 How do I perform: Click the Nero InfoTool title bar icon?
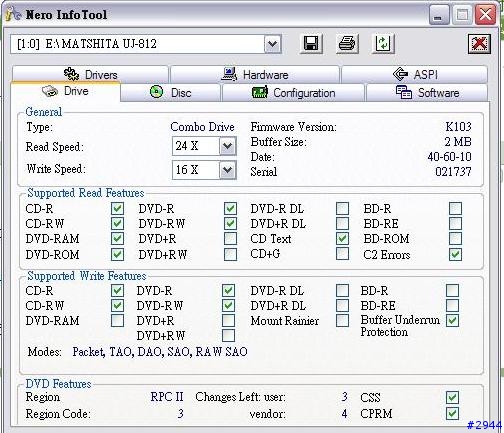coord(14,14)
